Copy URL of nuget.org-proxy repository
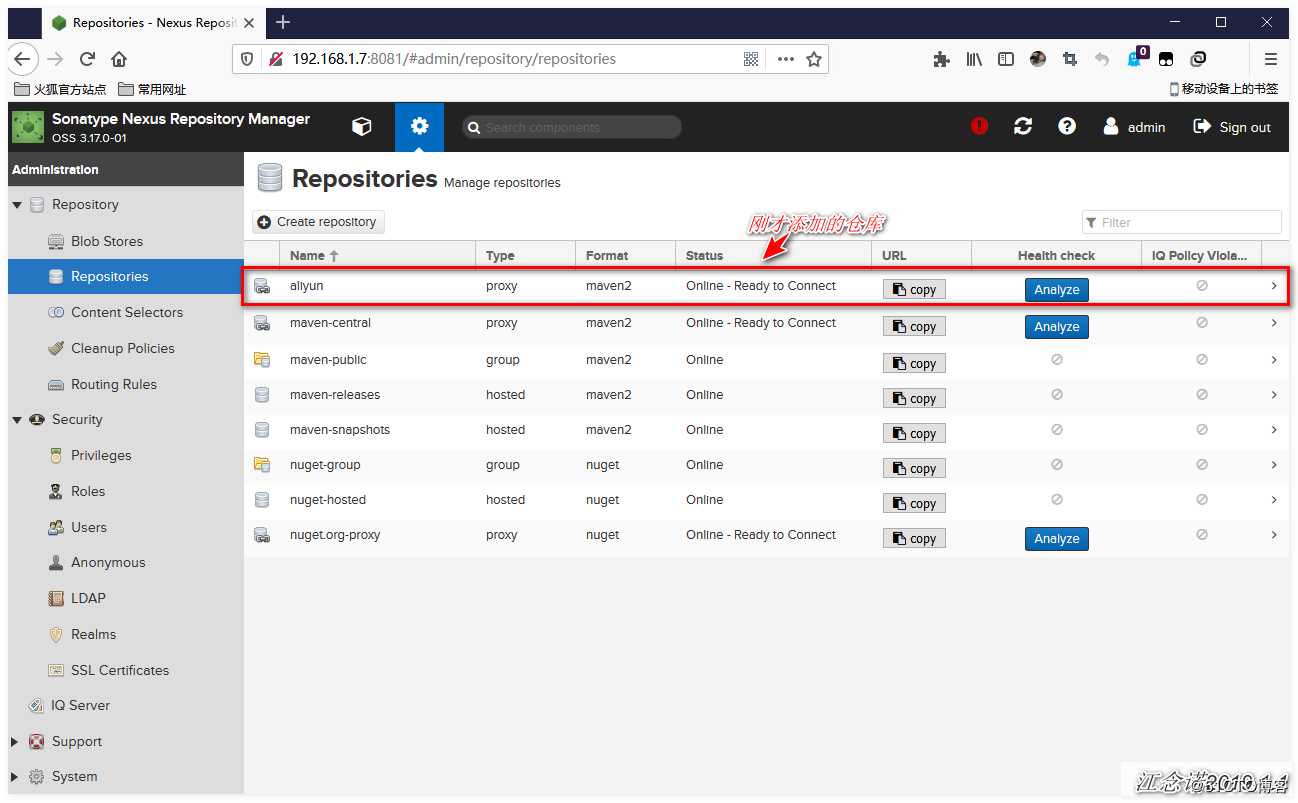The image size is (1298, 803). point(914,538)
